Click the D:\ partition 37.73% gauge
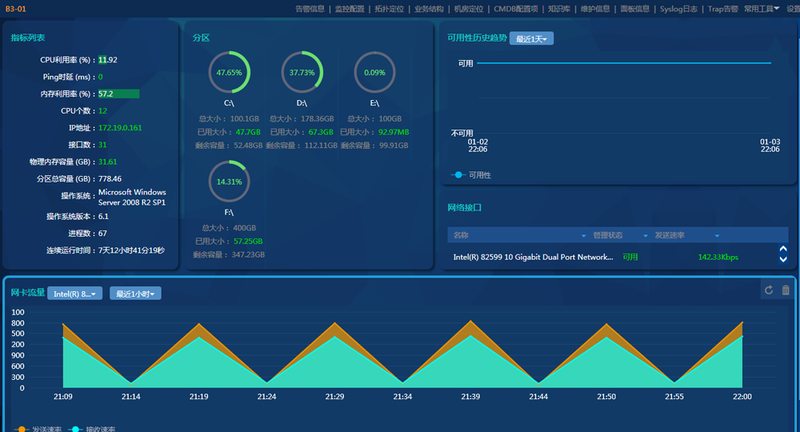 [x=301, y=73]
